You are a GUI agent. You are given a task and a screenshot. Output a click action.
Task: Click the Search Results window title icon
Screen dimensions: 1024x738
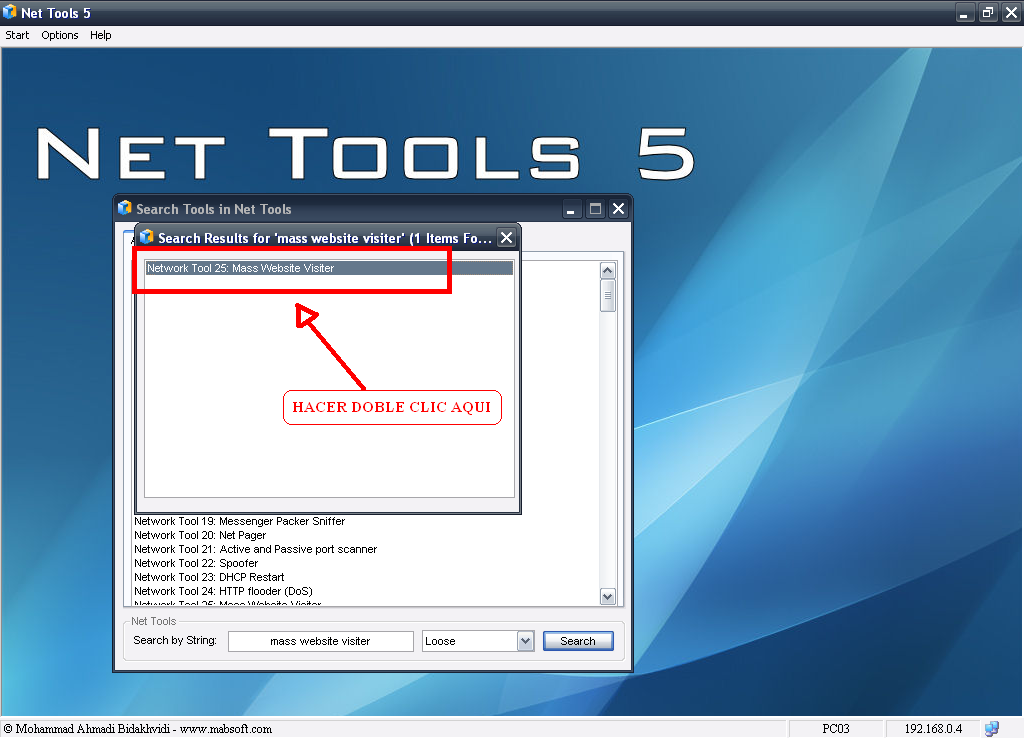click(147, 237)
